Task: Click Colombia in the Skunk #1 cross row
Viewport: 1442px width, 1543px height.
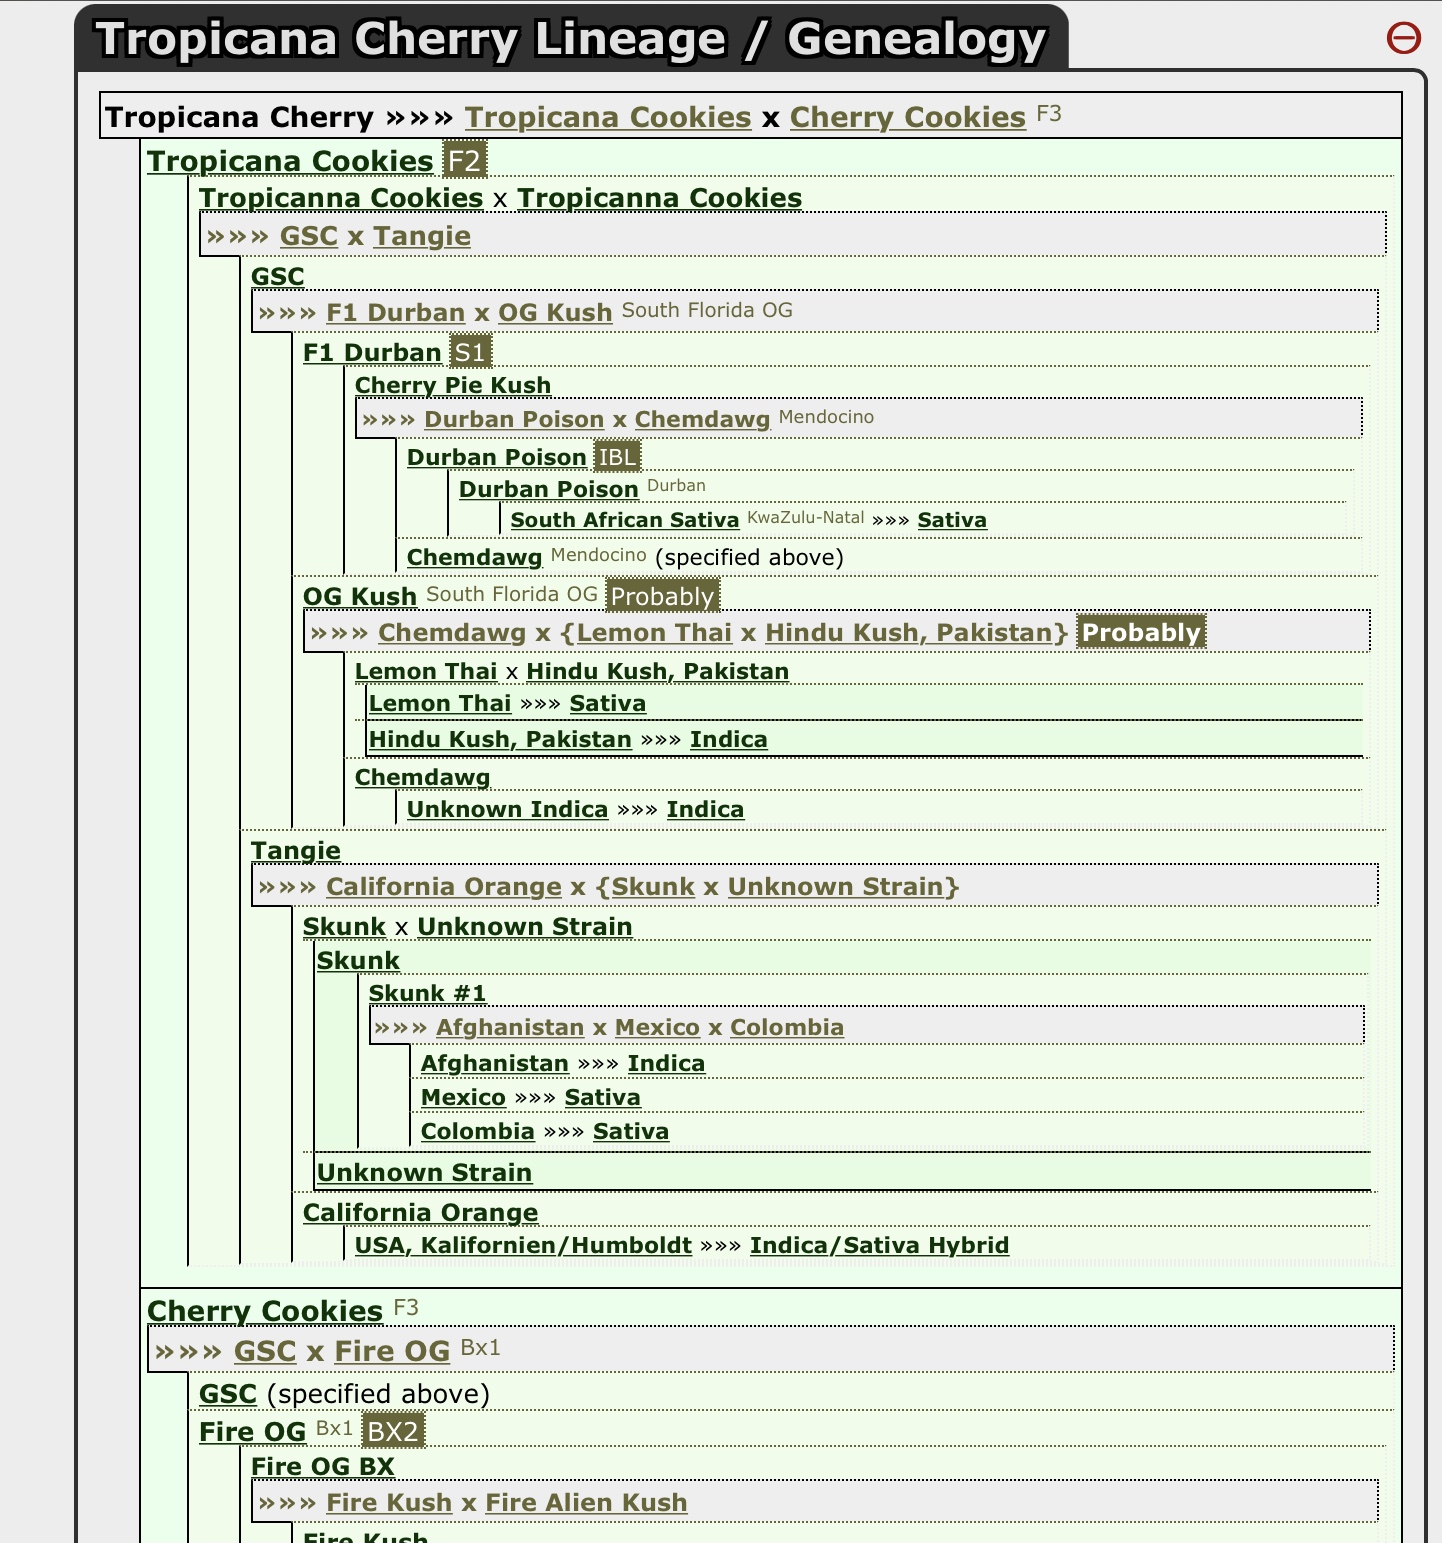Action: [787, 1028]
